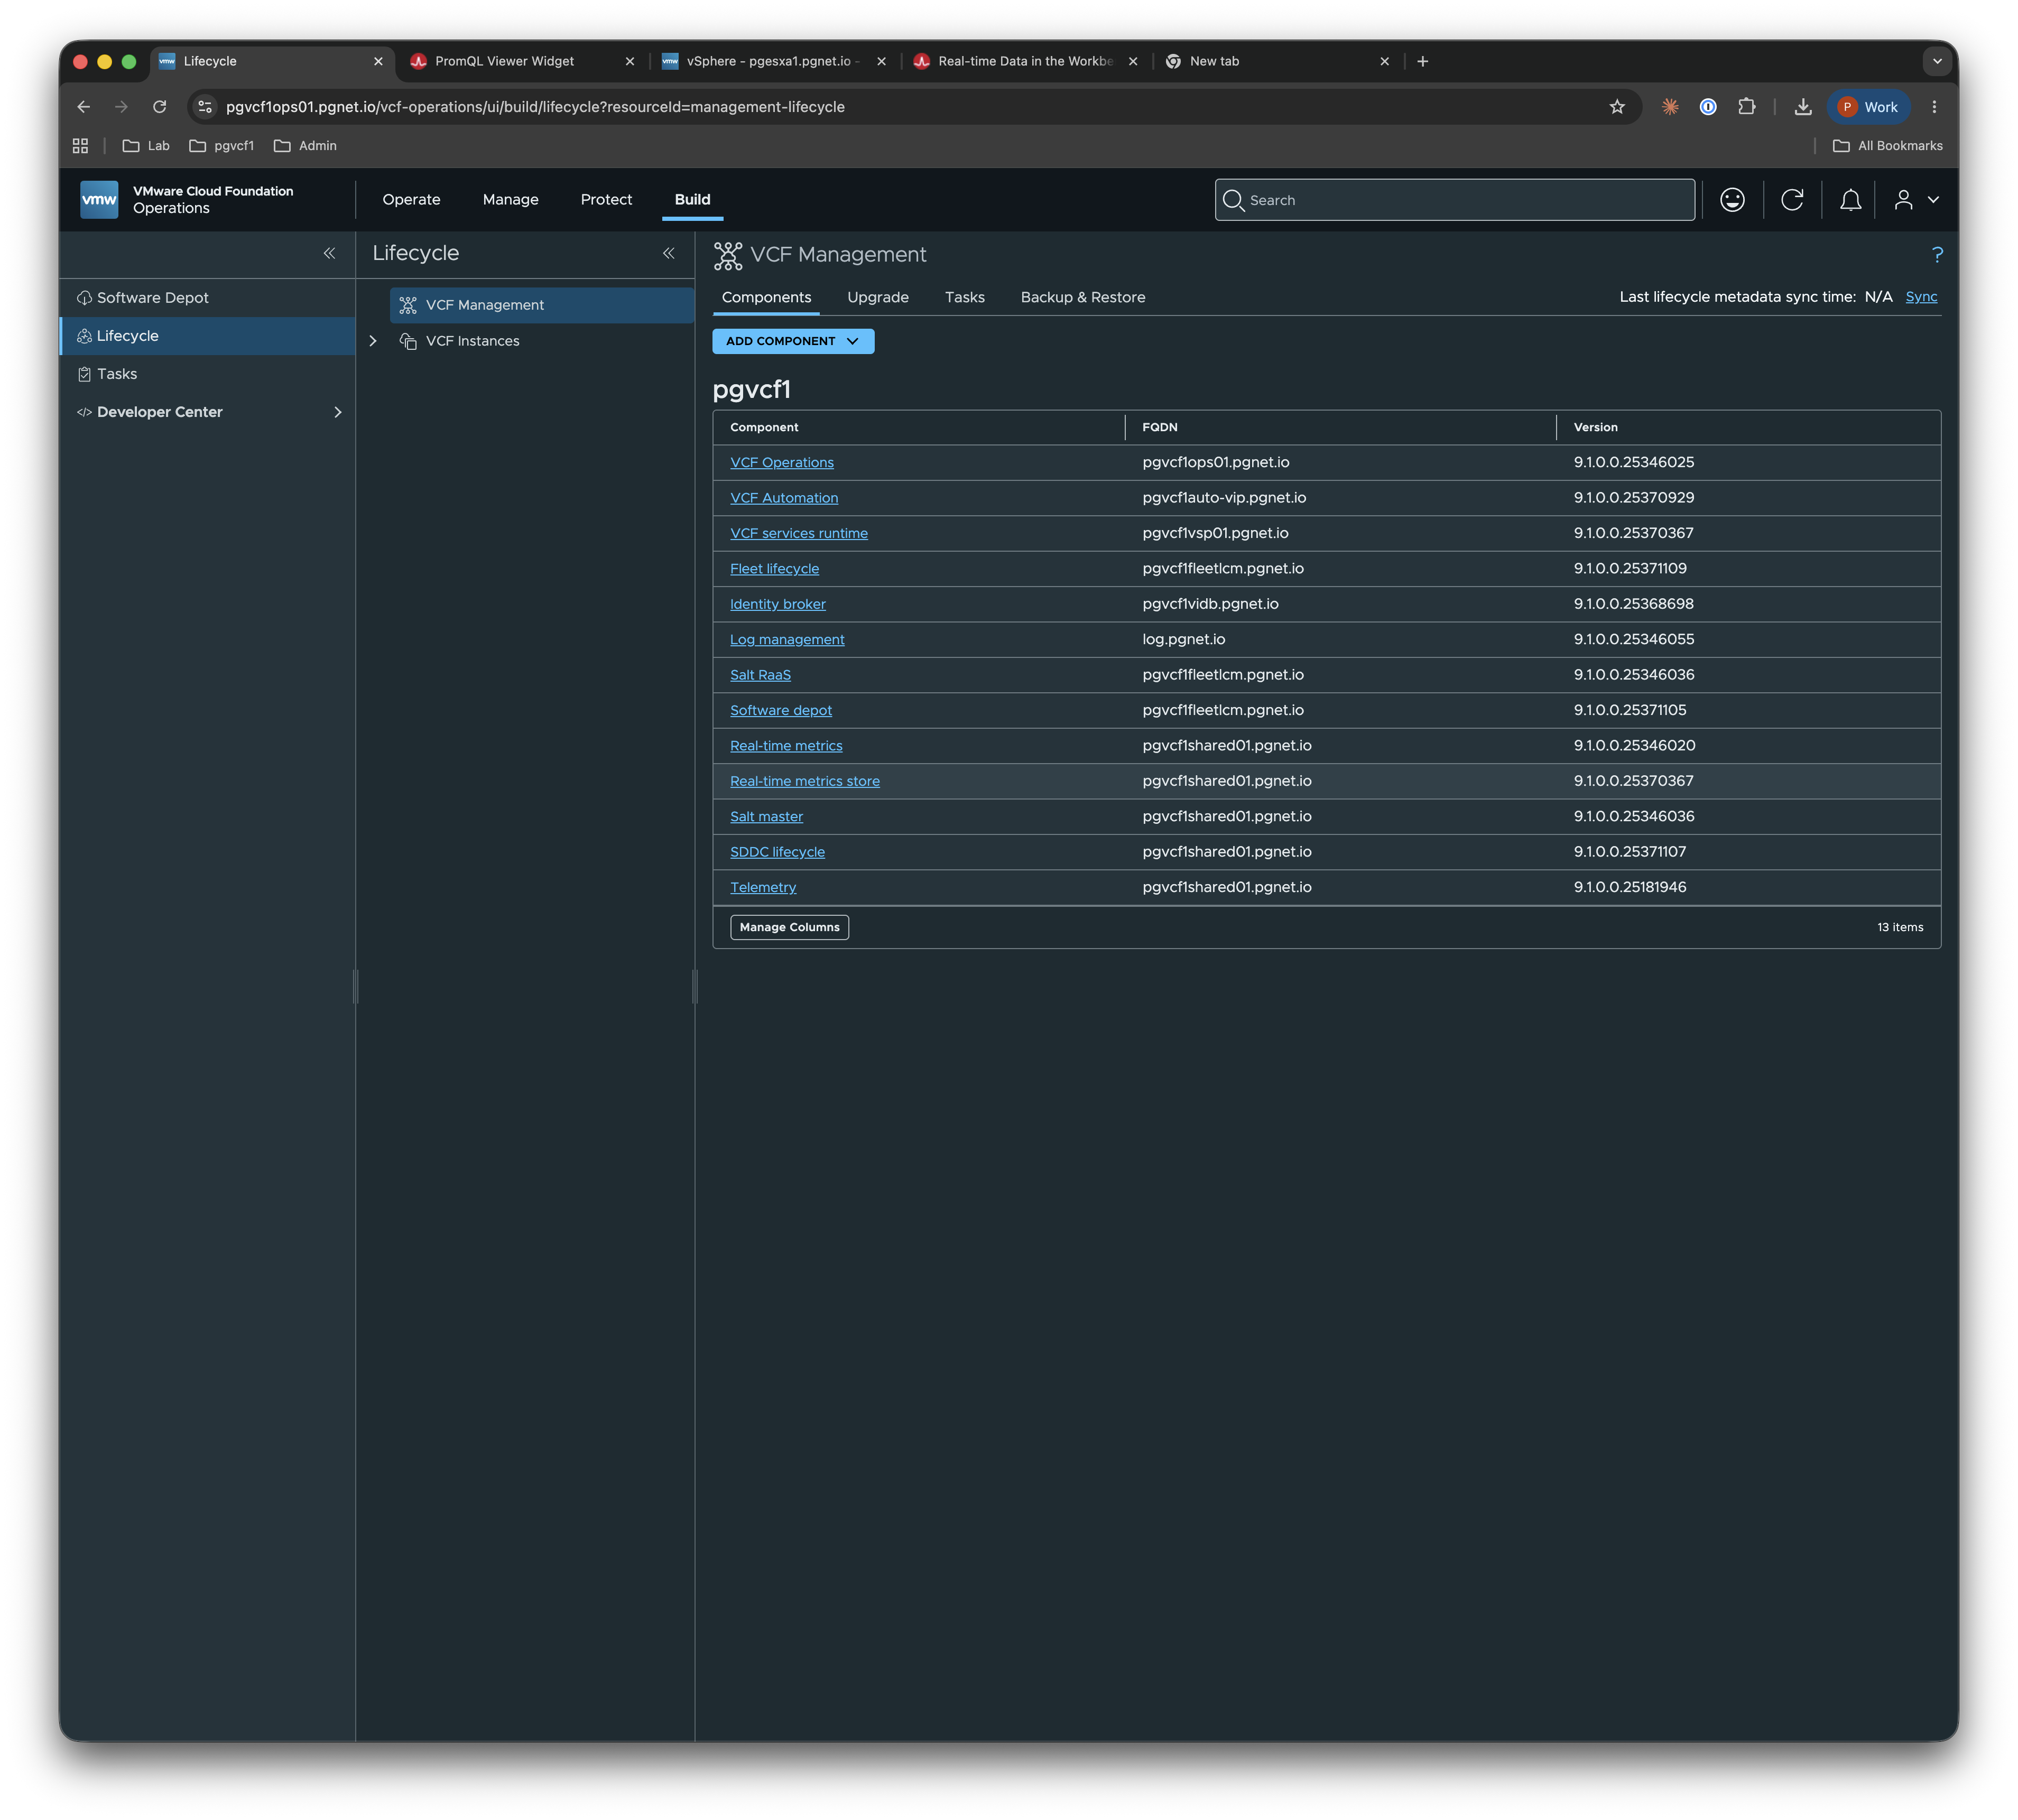
Task: Switch to the Manage menu
Action: pos(510,200)
